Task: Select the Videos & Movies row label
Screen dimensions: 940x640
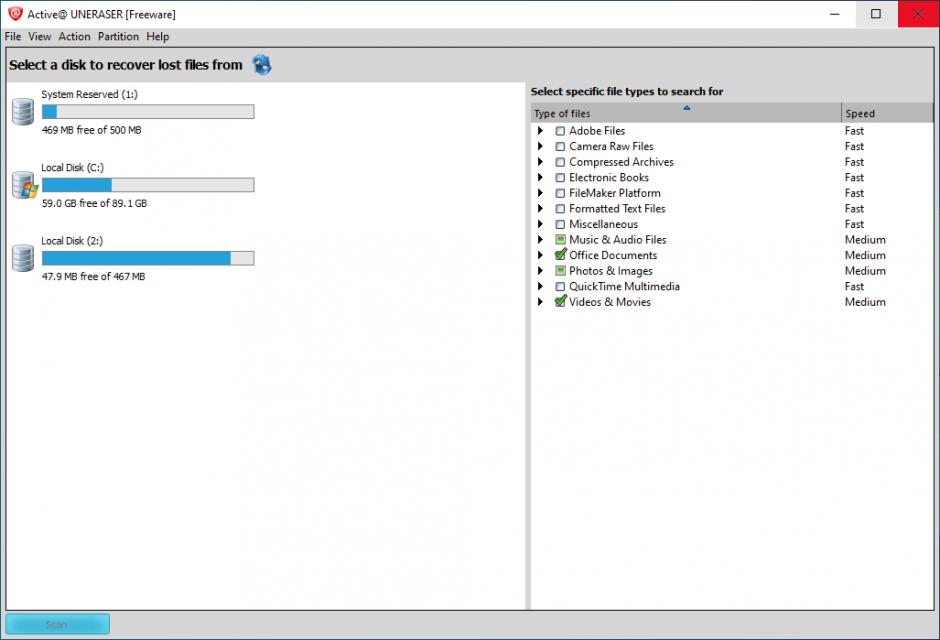Action: 610,302
